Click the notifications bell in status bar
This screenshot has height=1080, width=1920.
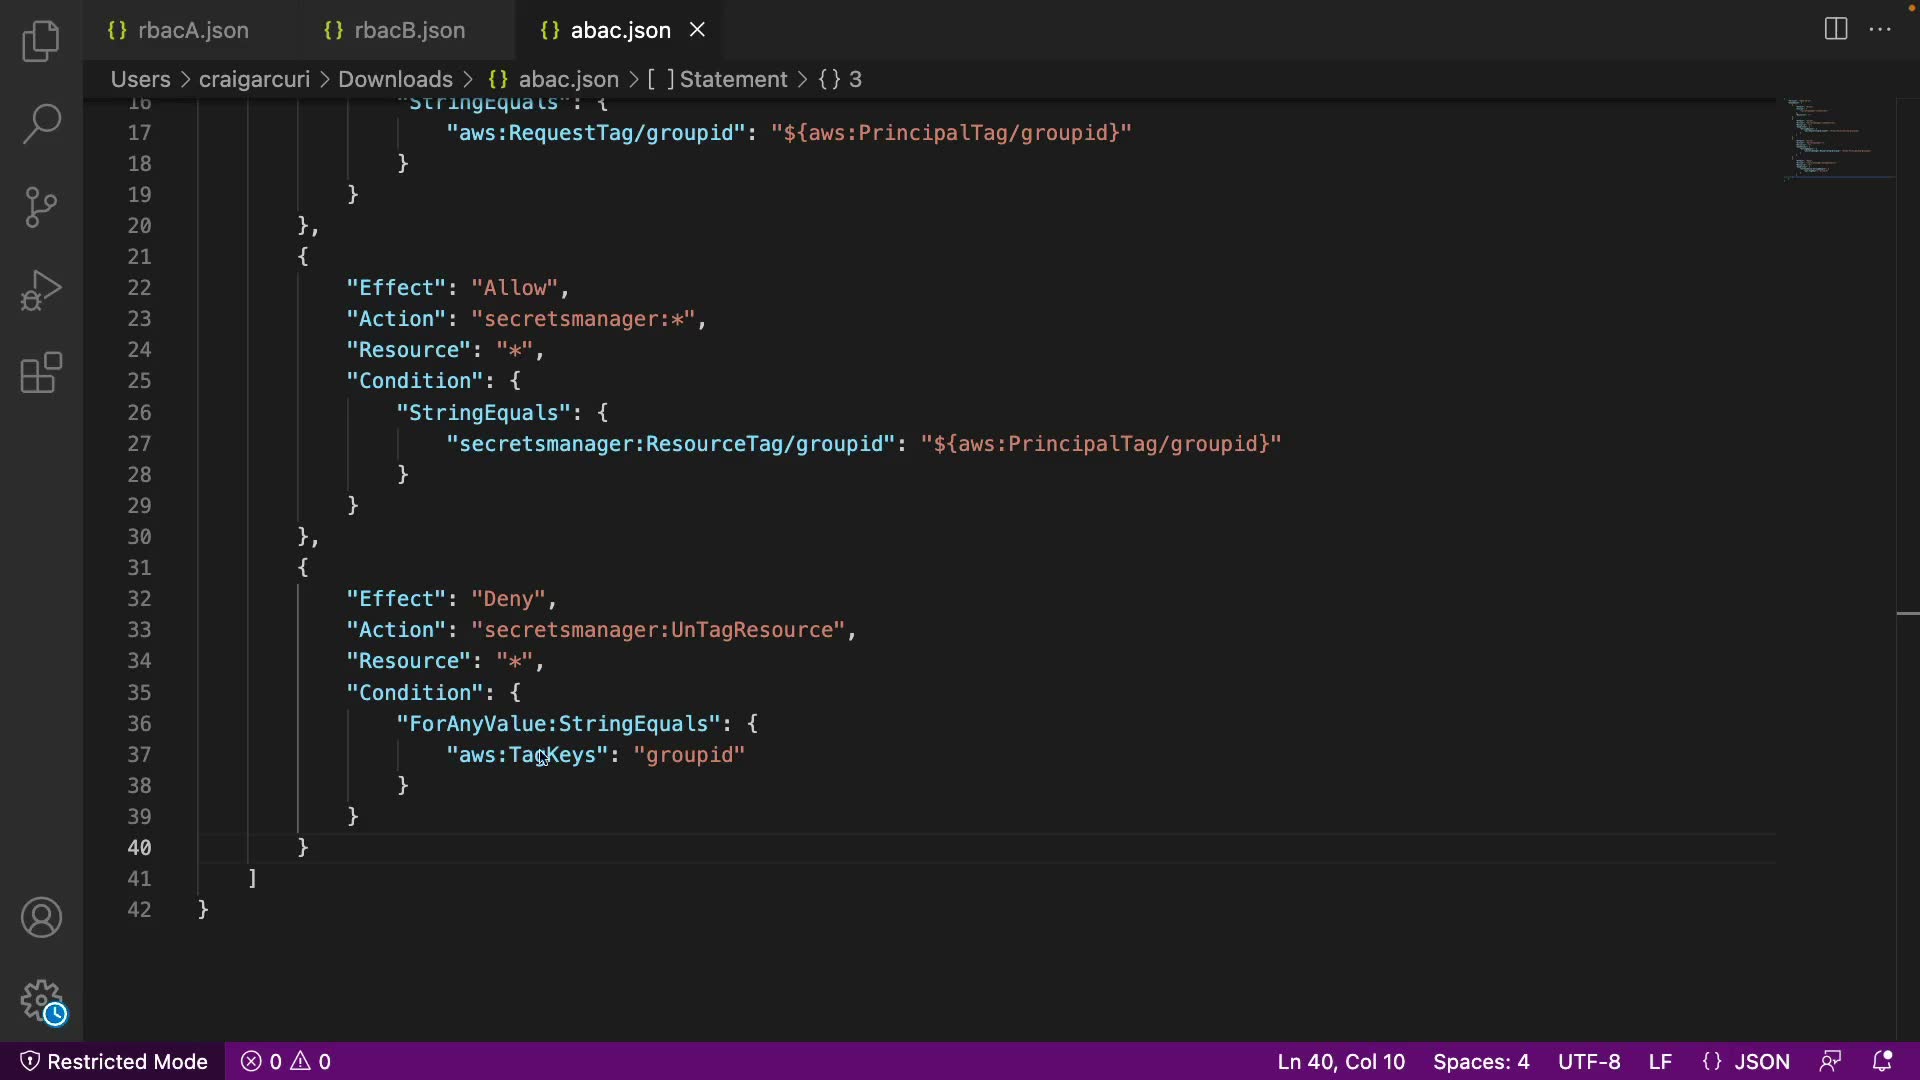pyautogui.click(x=1882, y=1061)
